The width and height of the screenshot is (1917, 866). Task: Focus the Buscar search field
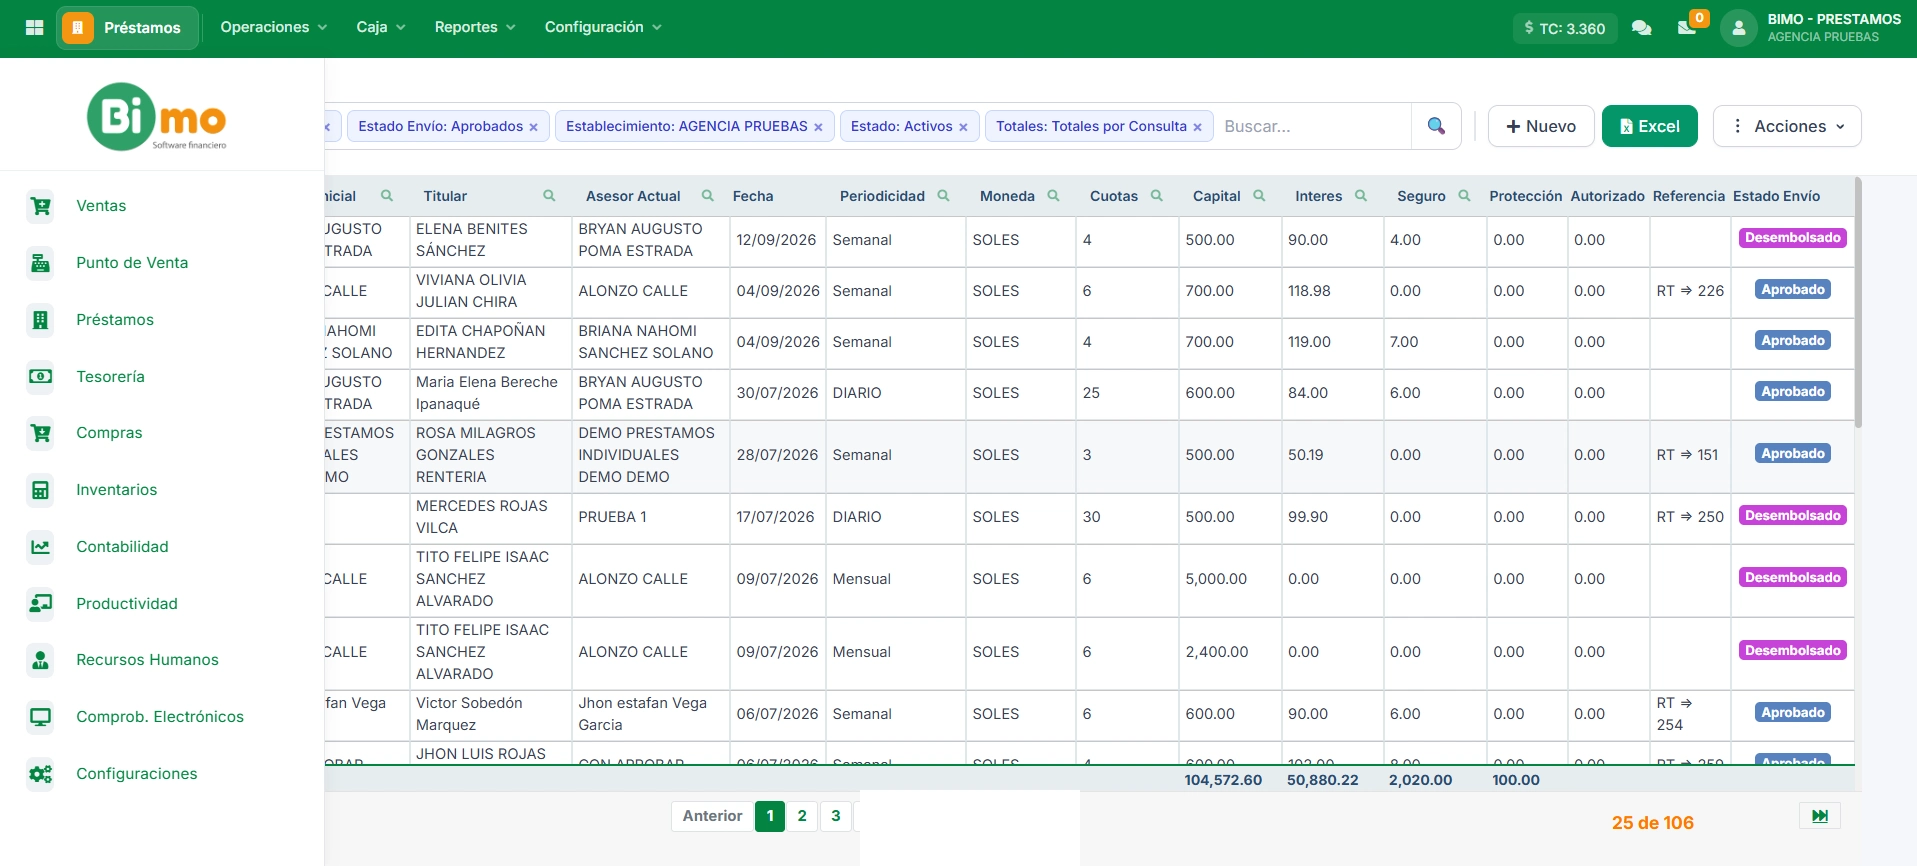pyautogui.click(x=1313, y=126)
